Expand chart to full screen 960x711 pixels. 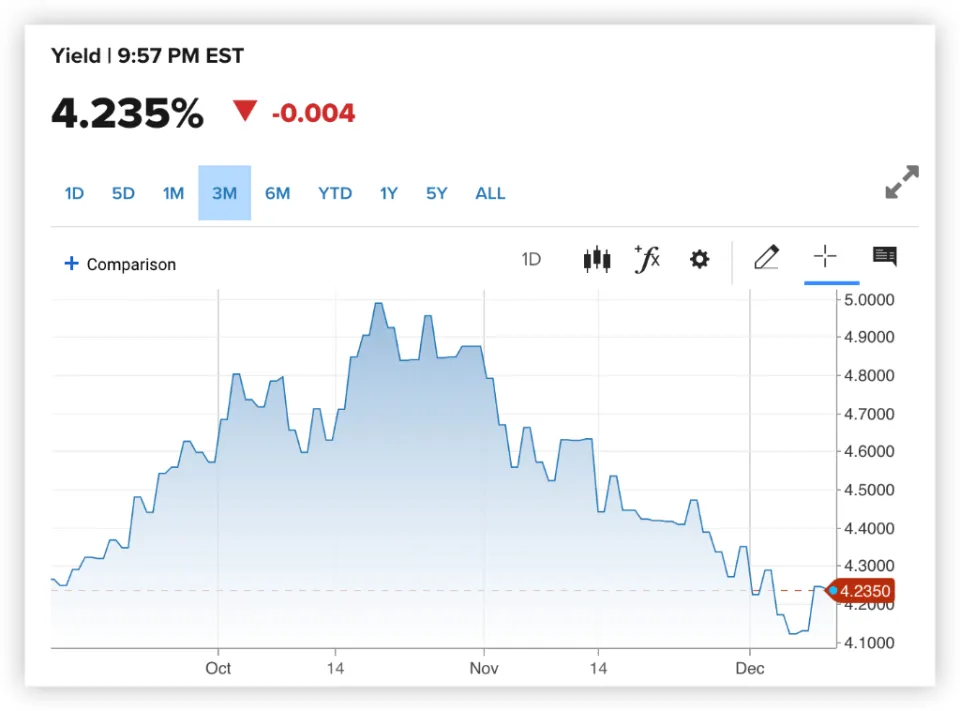902,182
